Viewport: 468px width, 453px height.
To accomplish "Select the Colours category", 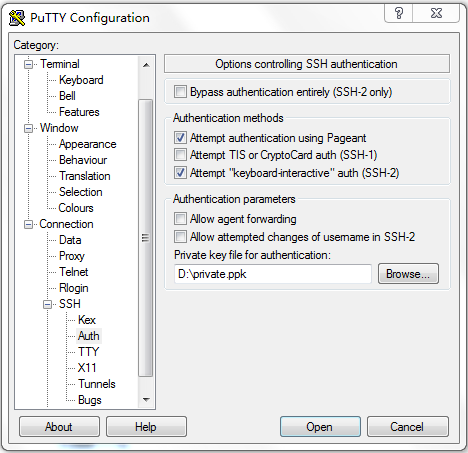I will pyautogui.click(x=76, y=208).
